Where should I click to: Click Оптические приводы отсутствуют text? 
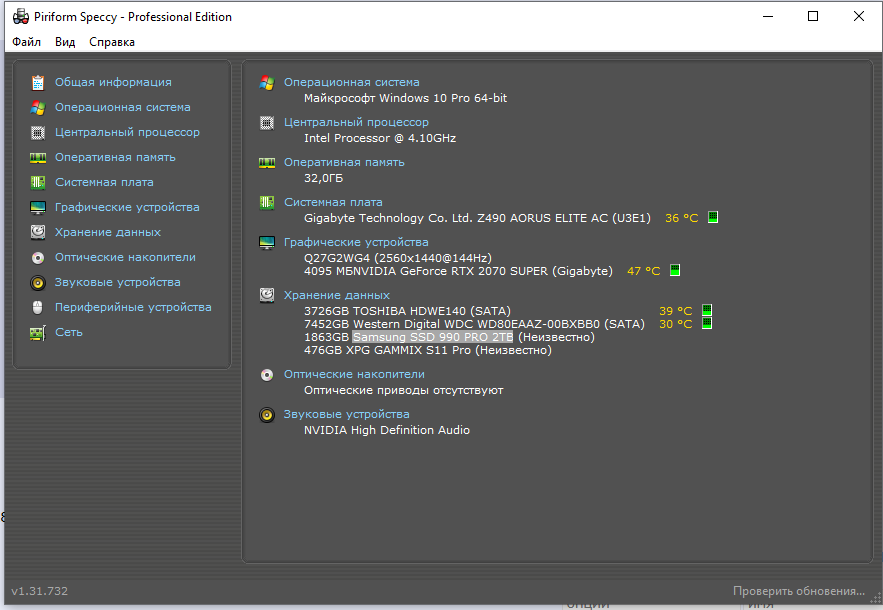404,390
